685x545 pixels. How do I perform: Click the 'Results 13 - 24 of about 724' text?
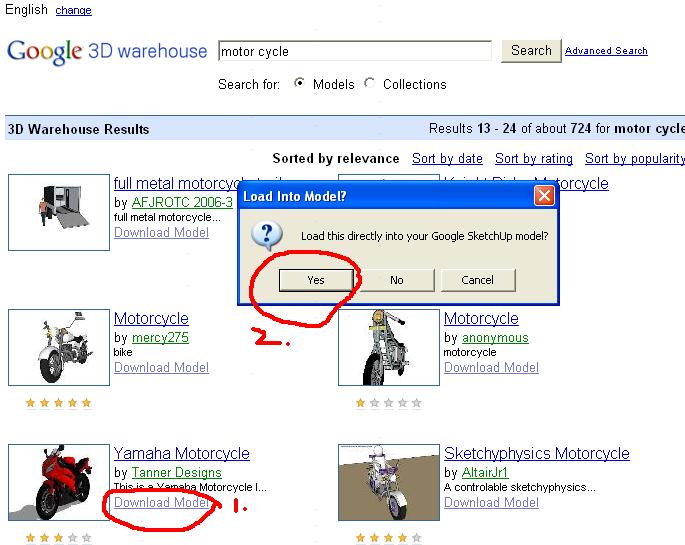[x=510, y=128]
